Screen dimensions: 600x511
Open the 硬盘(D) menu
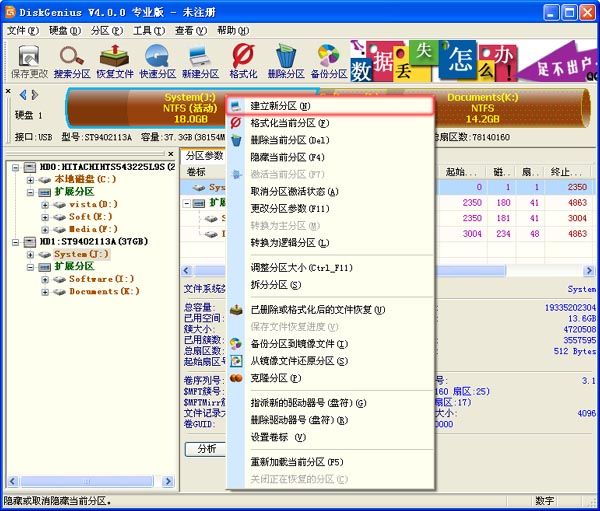[65, 31]
